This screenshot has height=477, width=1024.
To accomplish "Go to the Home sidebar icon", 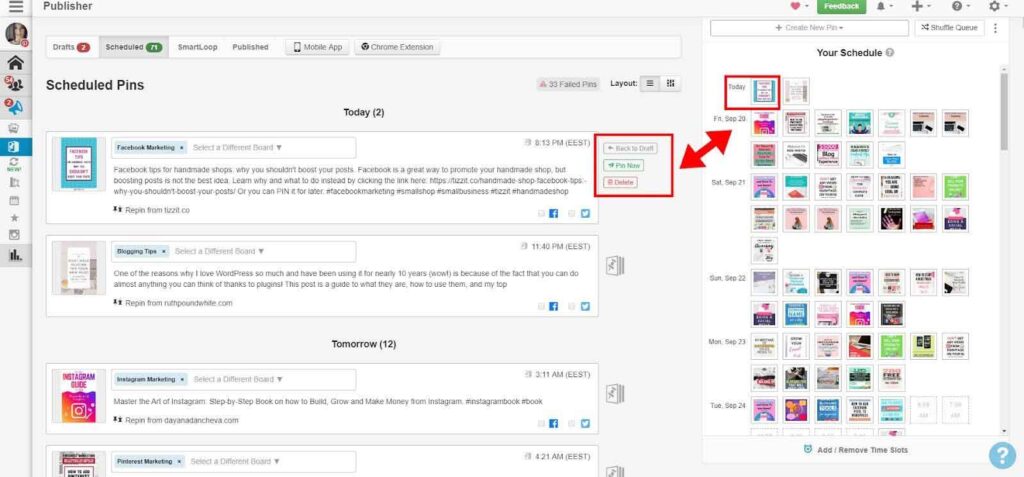I will 16,63.
